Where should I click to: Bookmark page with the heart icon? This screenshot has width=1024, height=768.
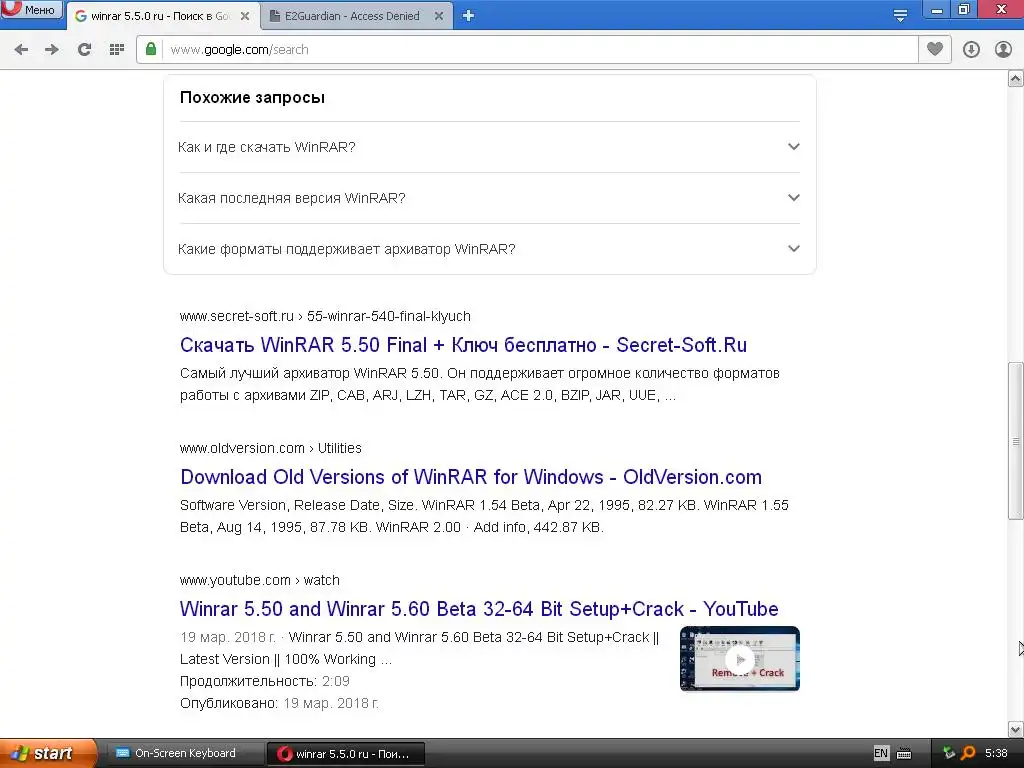[935, 49]
